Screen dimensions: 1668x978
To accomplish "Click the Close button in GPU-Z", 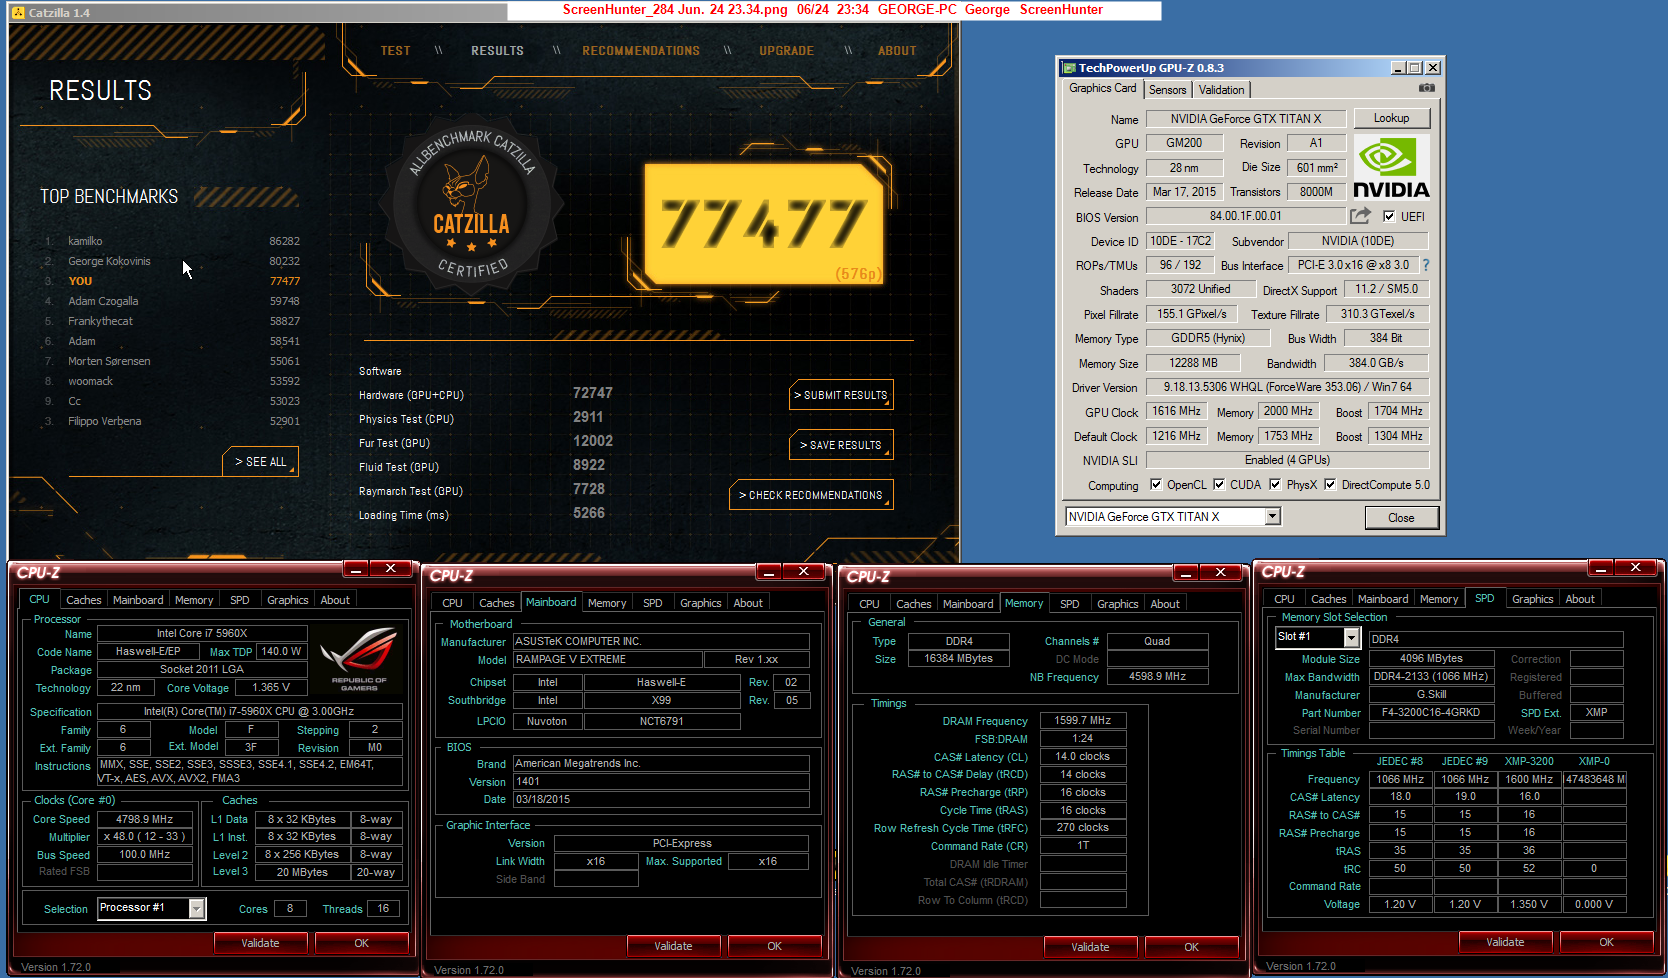I will click(x=1401, y=517).
